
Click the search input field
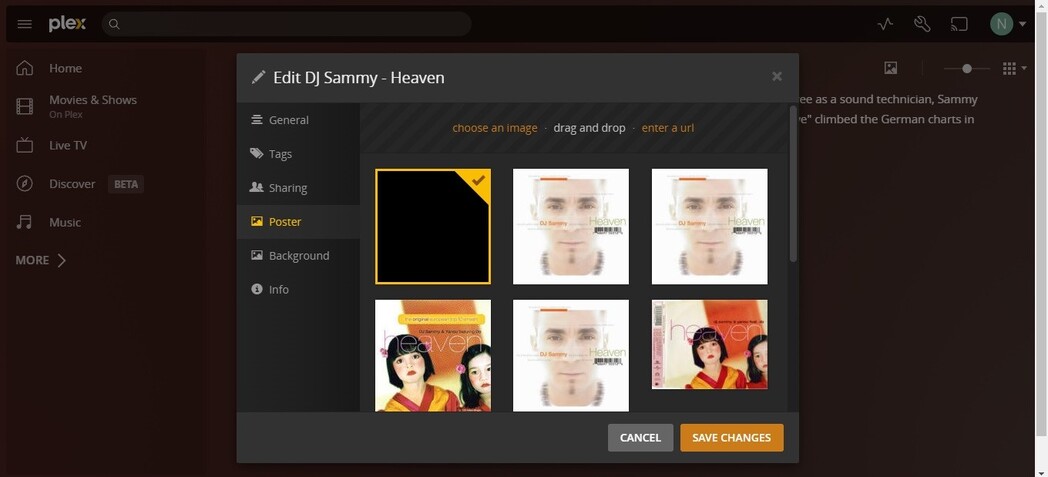[x=287, y=24]
